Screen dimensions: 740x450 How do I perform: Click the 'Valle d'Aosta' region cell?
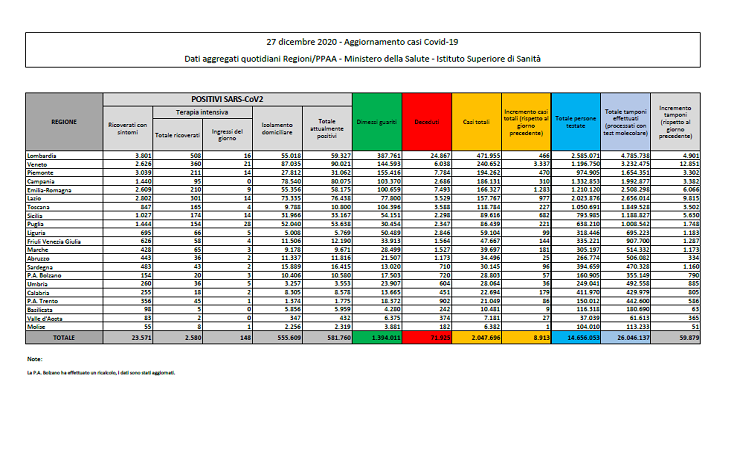coord(44,317)
